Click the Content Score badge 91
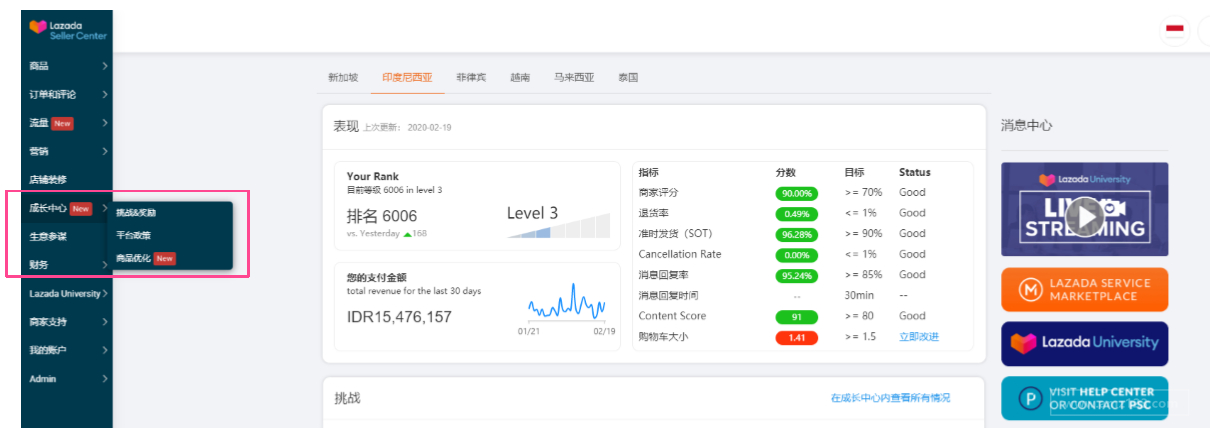The width and height of the screenshot is (1210, 436). click(x=797, y=317)
